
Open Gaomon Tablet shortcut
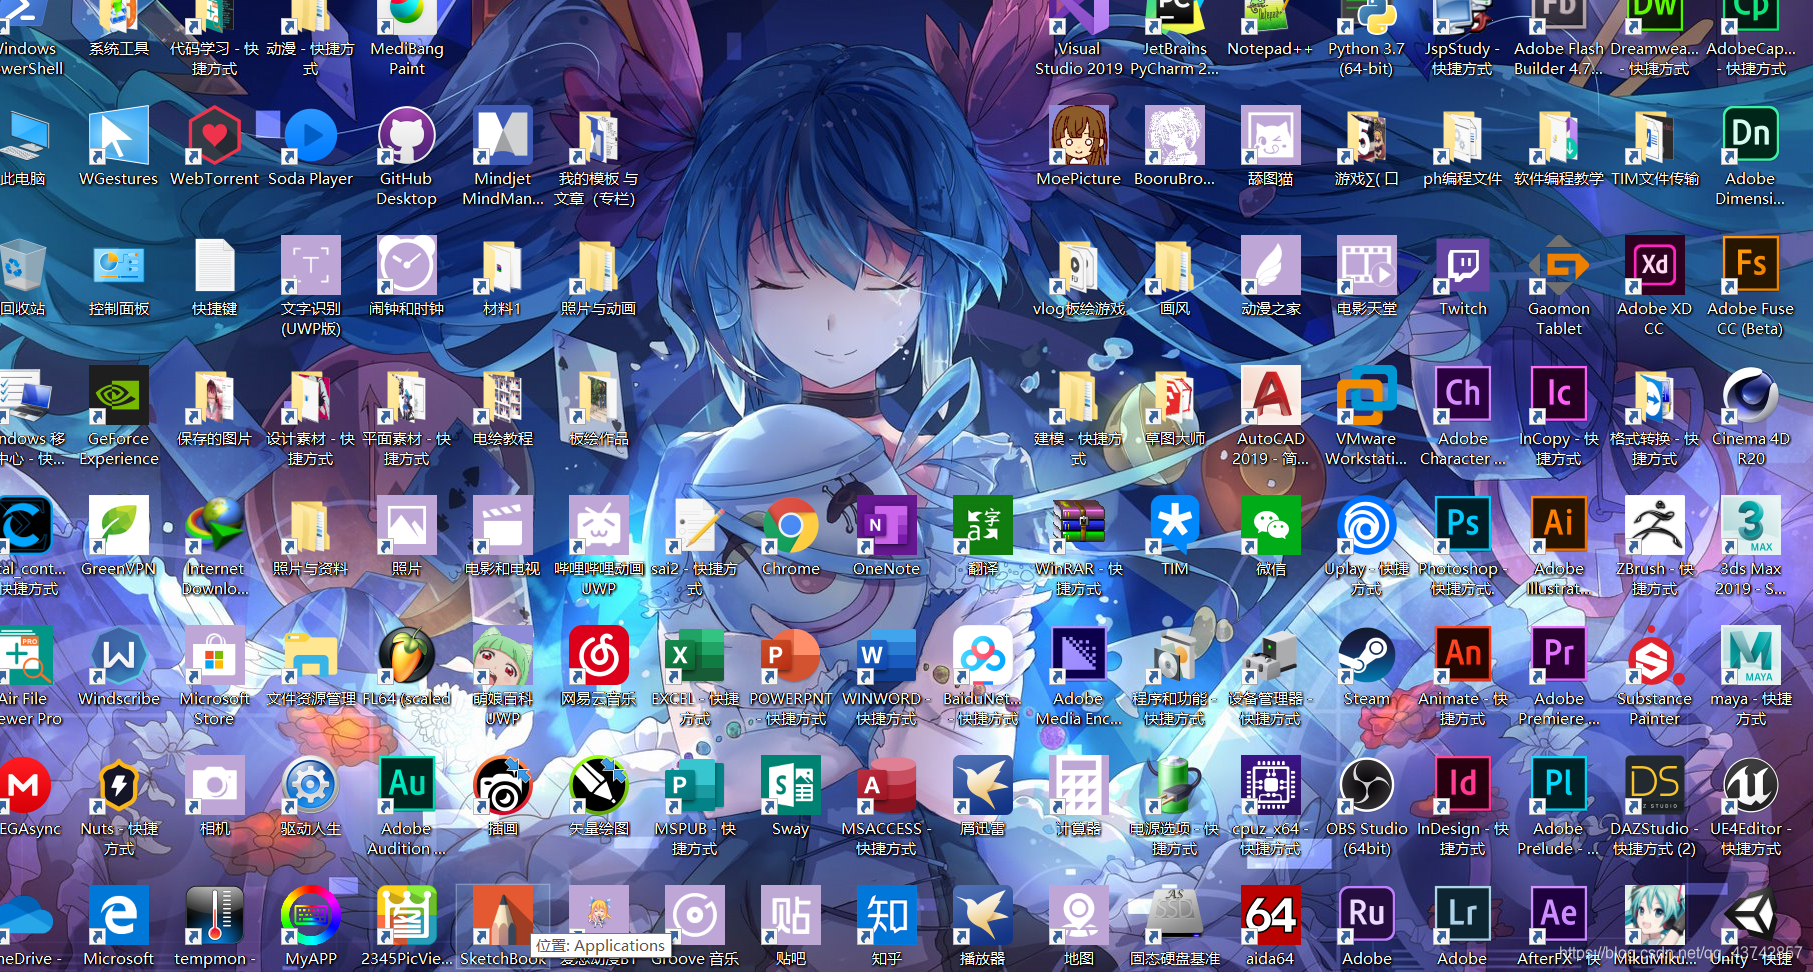click(x=1558, y=266)
